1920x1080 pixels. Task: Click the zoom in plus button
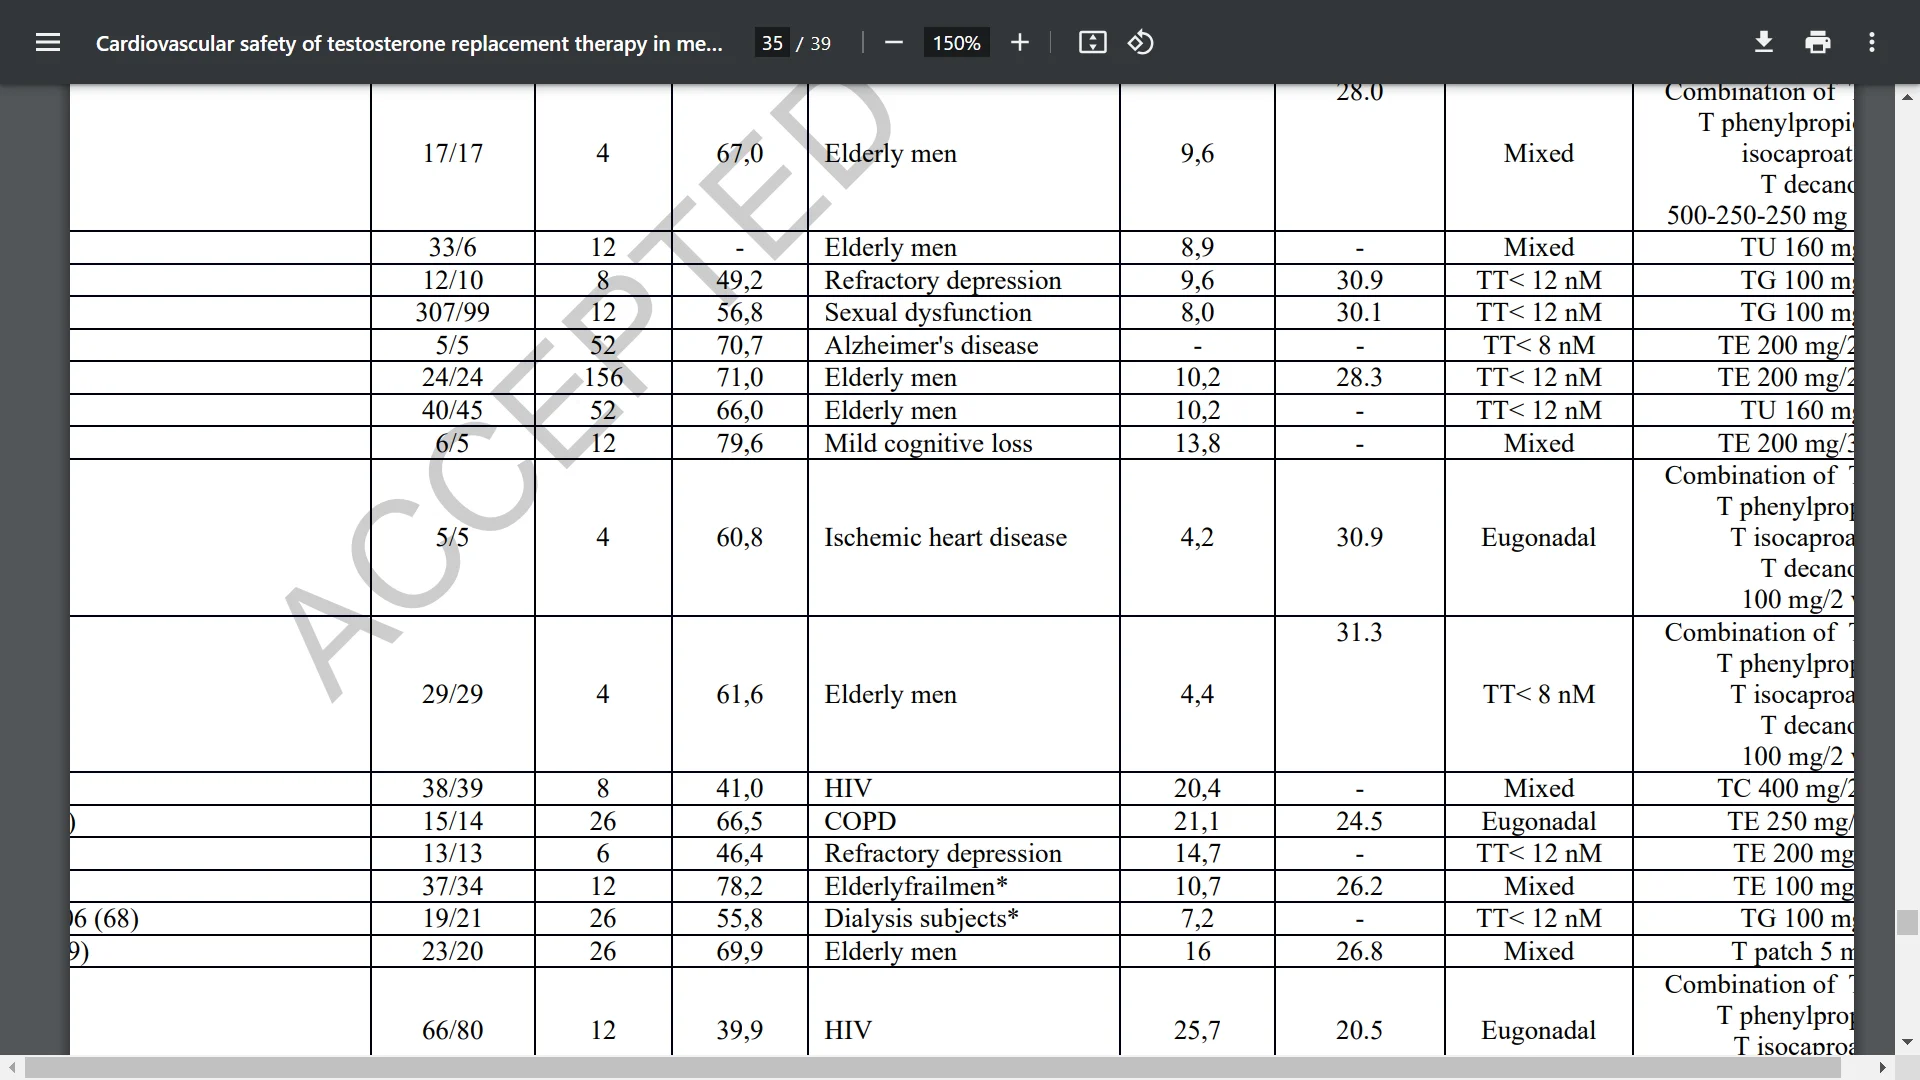[1019, 42]
